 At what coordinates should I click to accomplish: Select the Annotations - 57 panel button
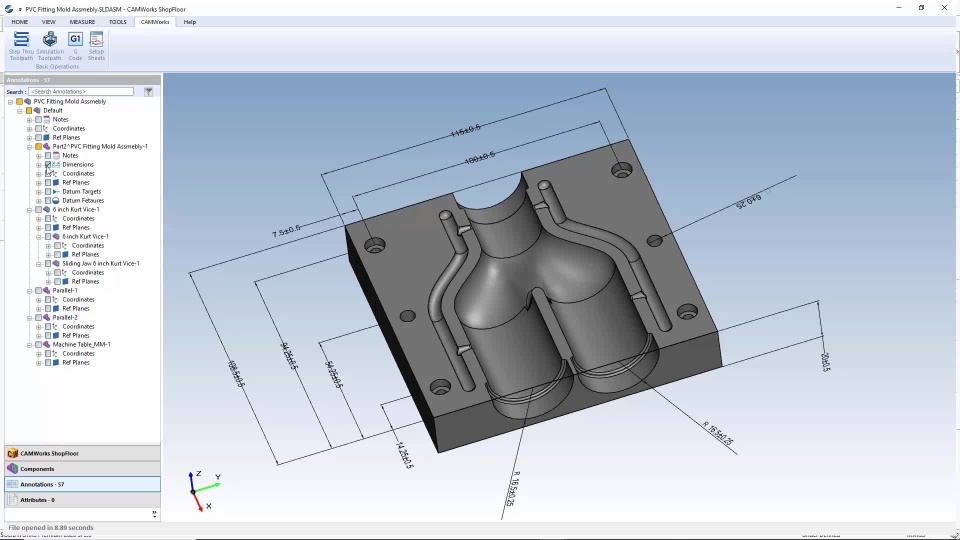click(83, 484)
